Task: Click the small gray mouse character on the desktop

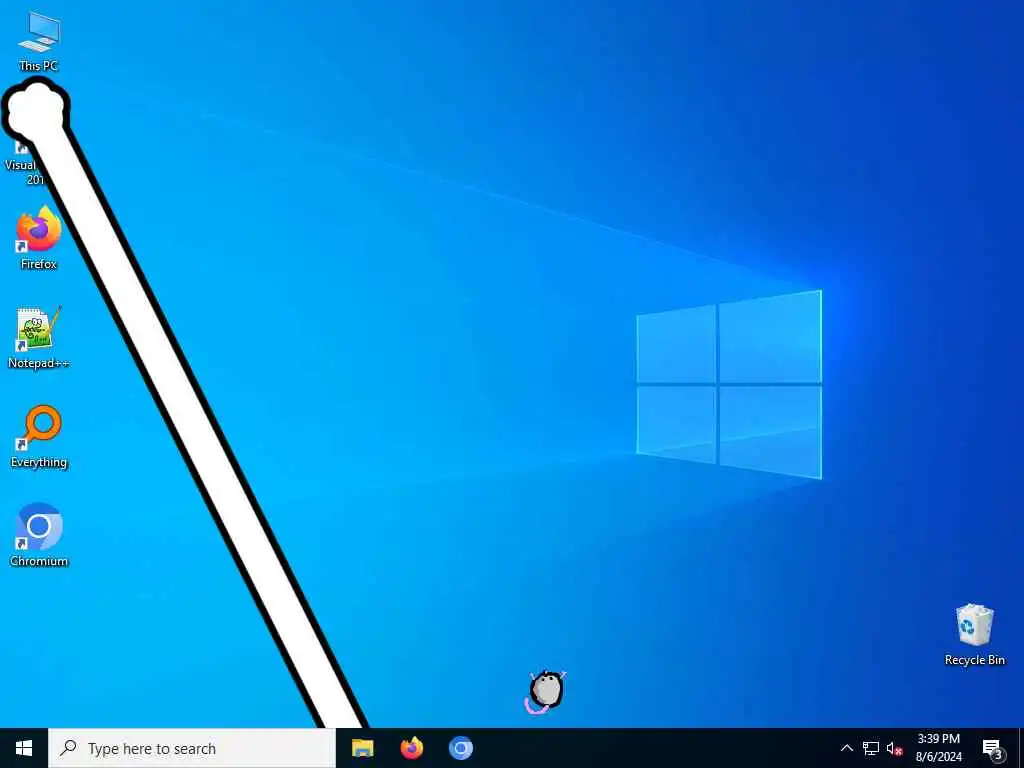Action: click(545, 691)
